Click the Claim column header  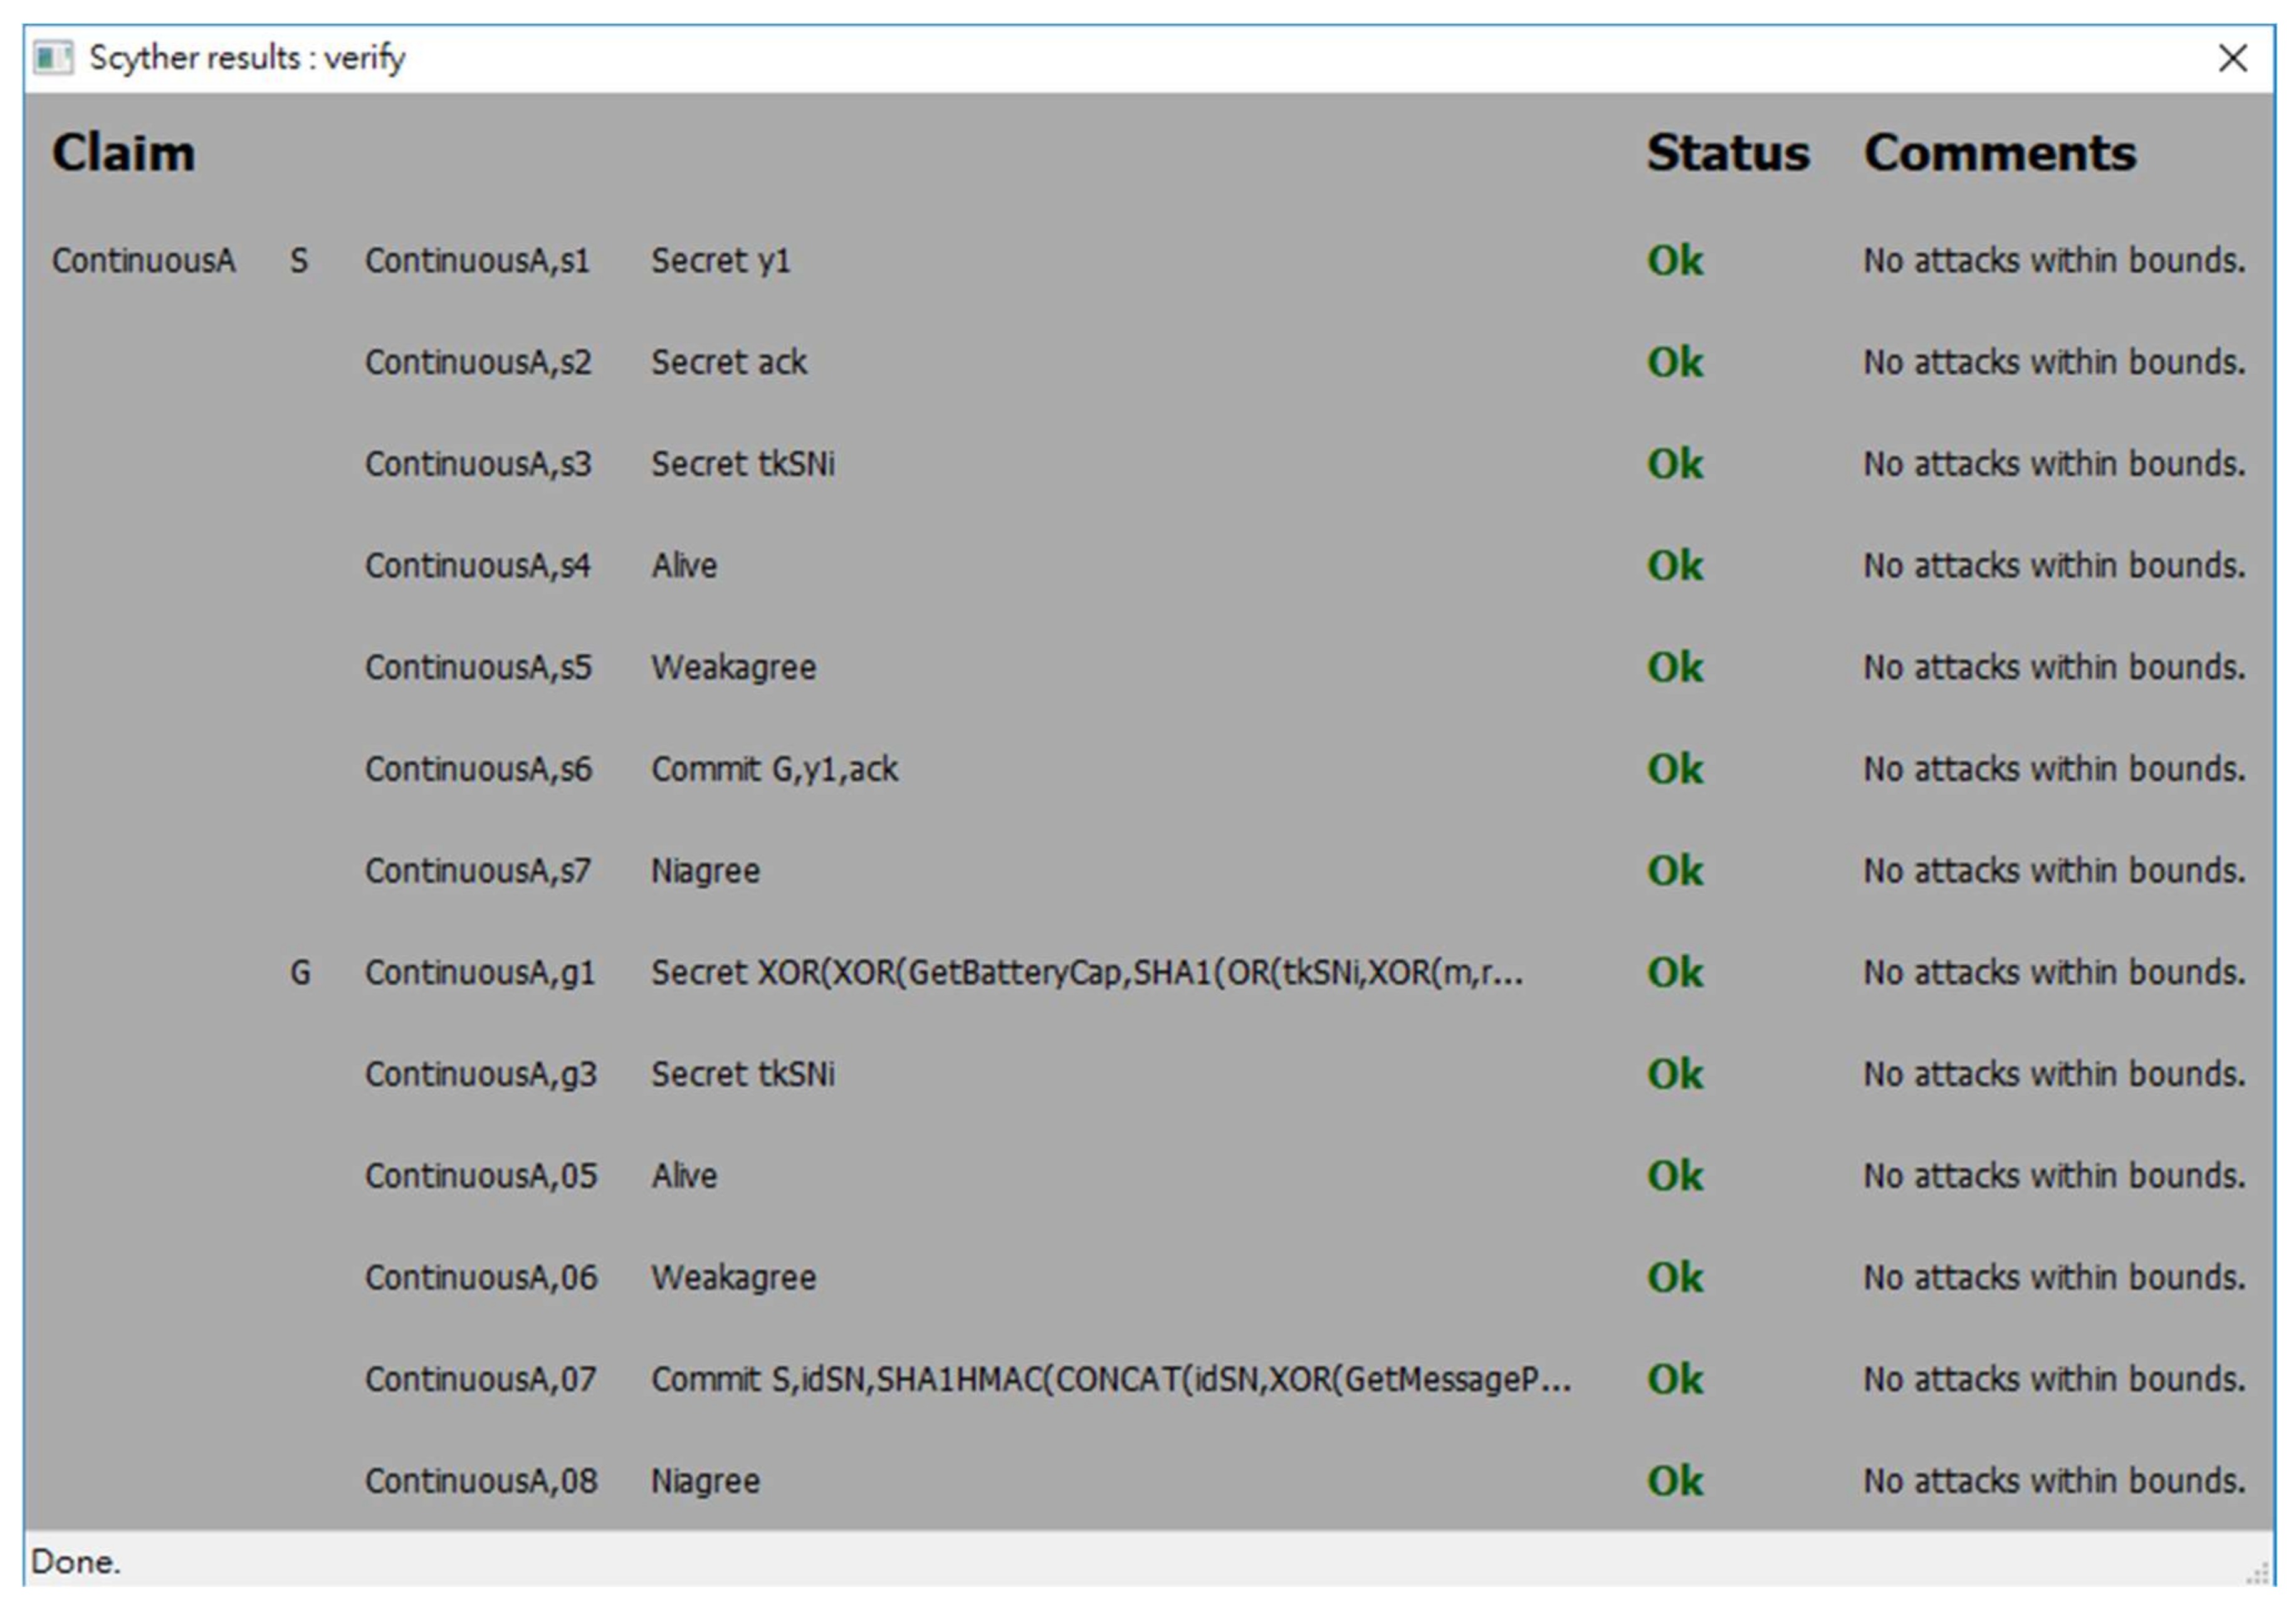123,153
